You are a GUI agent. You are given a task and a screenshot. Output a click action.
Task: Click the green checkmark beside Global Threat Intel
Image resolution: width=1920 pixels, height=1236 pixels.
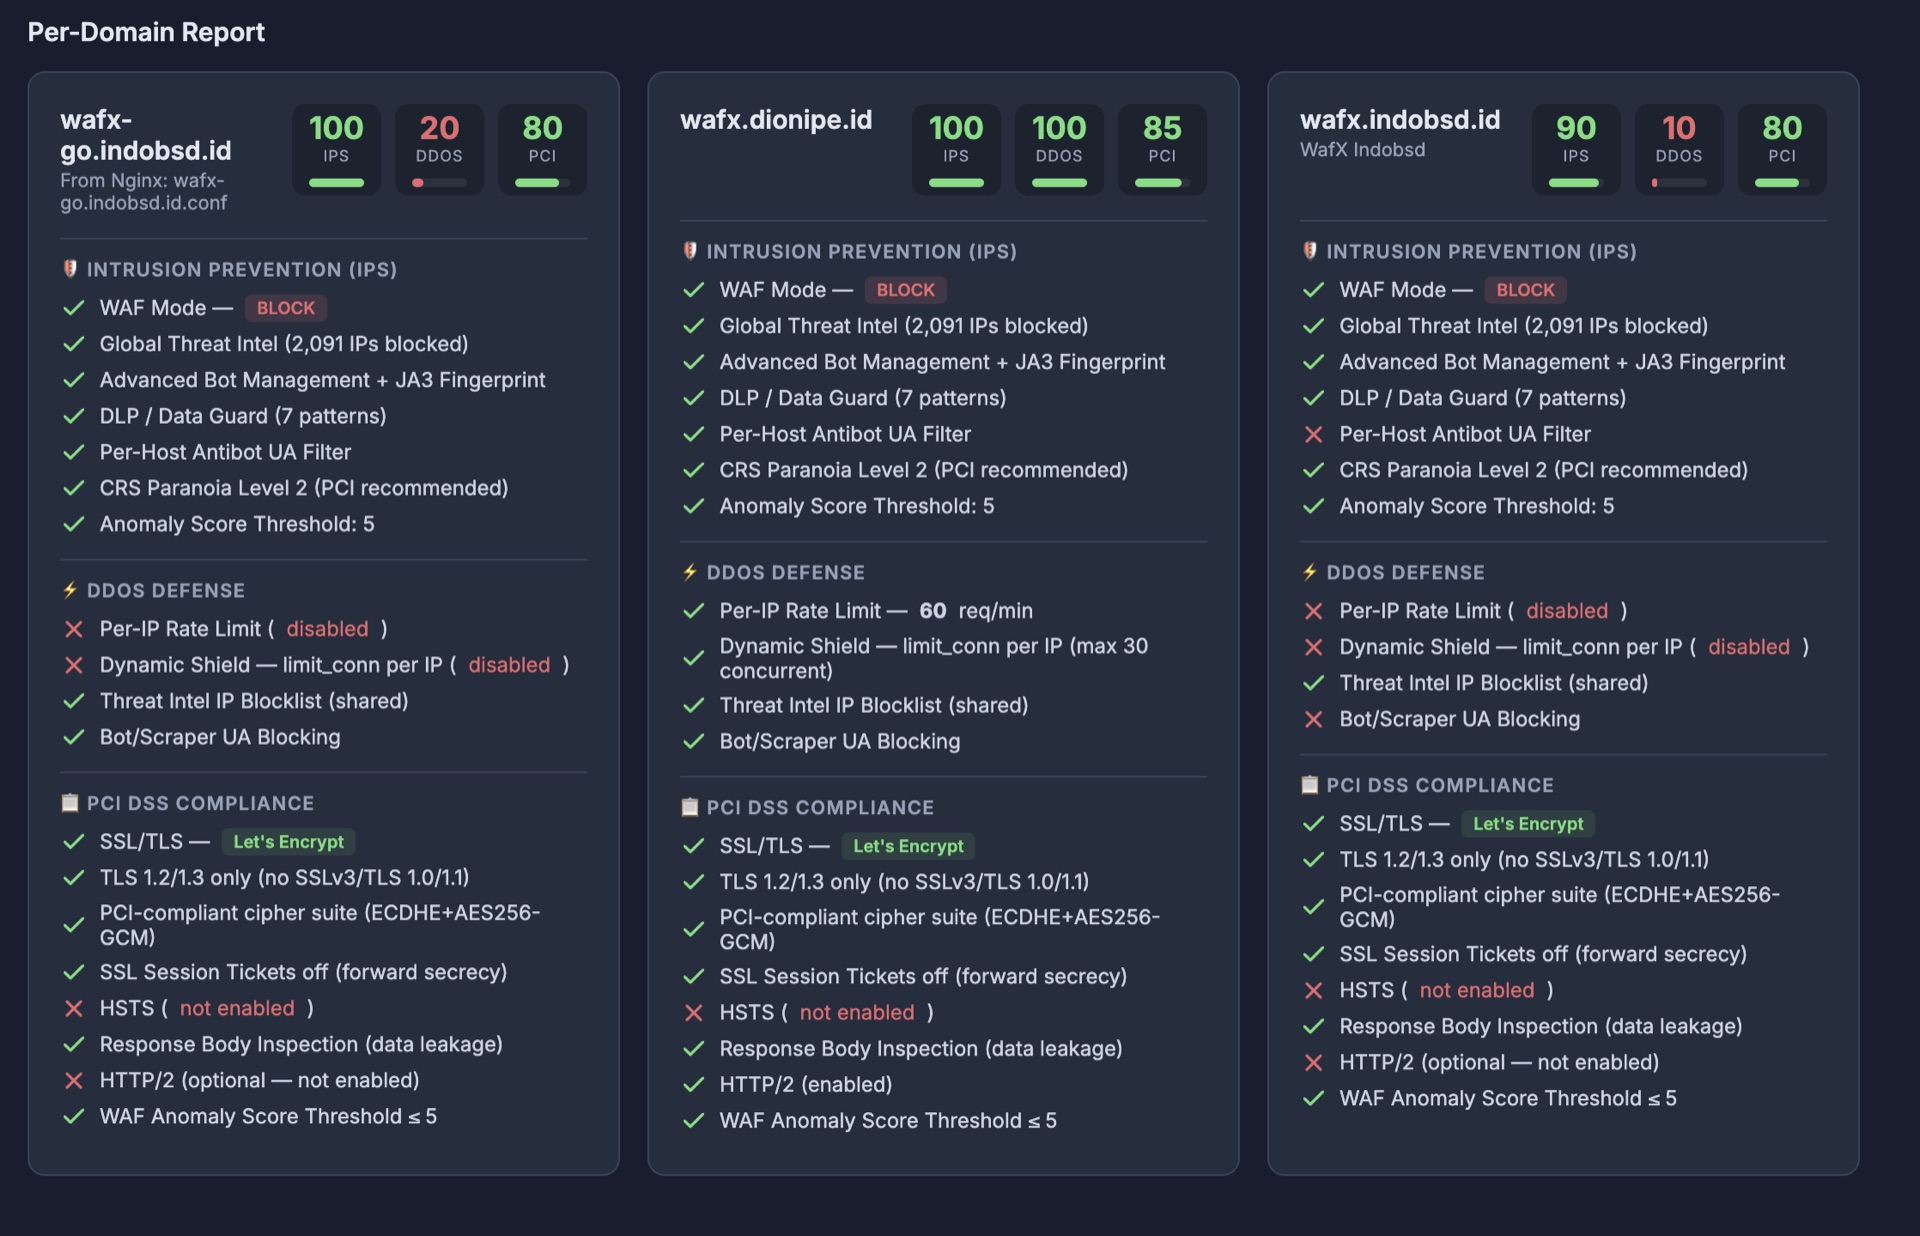click(73, 343)
